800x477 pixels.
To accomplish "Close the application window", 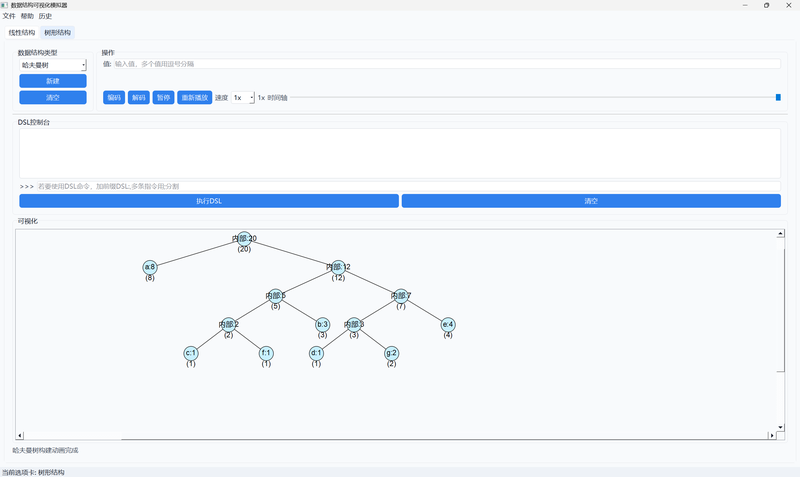I will 788,5.
